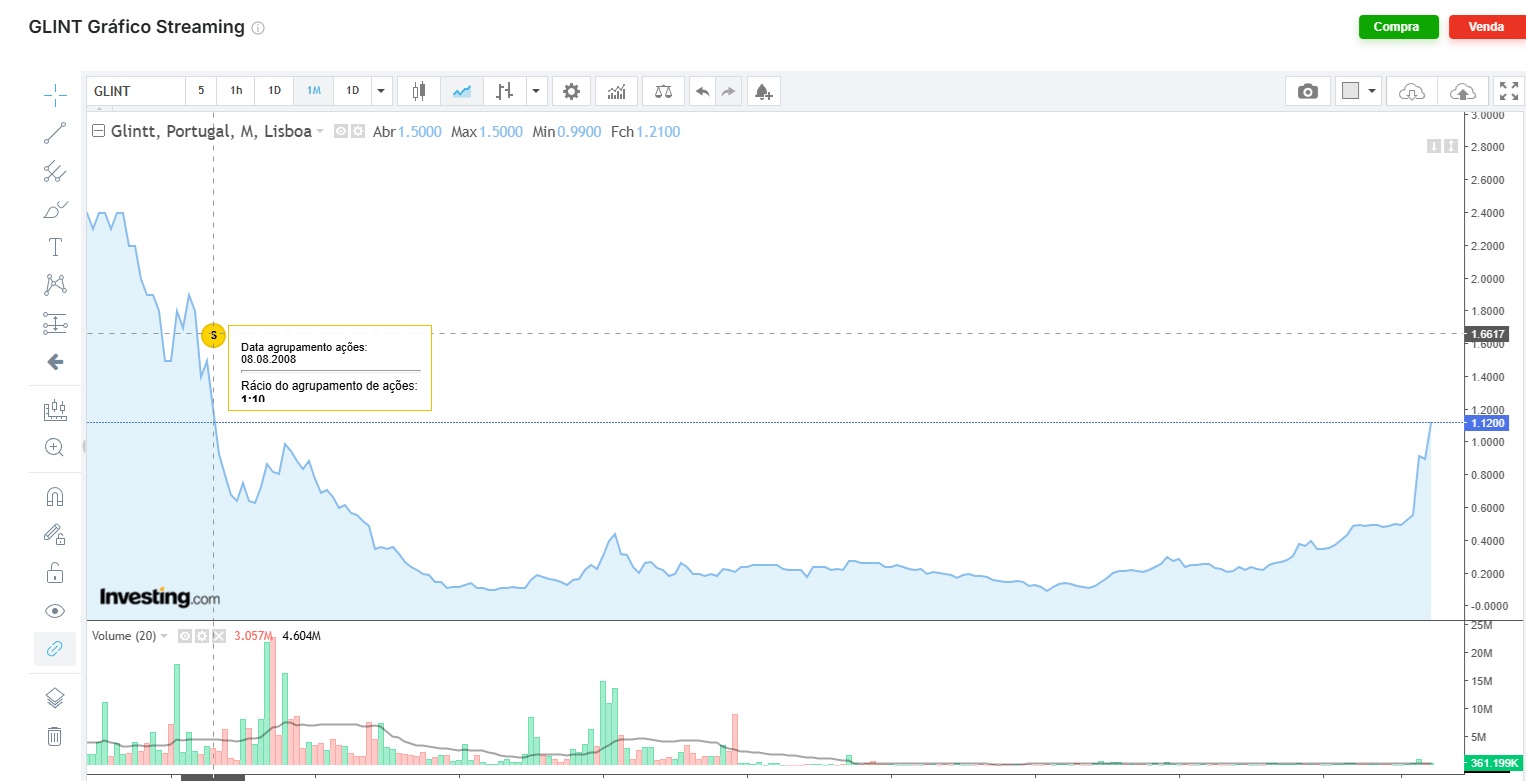Edit the GLINT symbol input field

coord(136,91)
